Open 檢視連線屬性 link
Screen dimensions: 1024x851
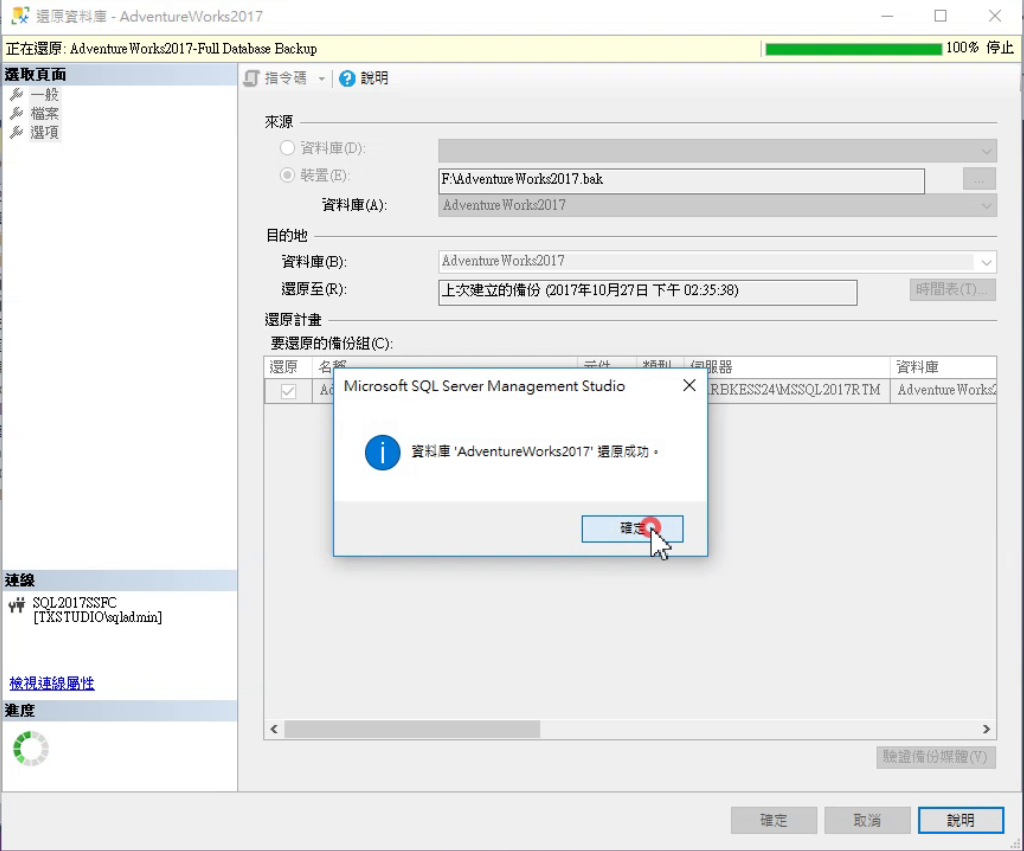click(x=52, y=683)
